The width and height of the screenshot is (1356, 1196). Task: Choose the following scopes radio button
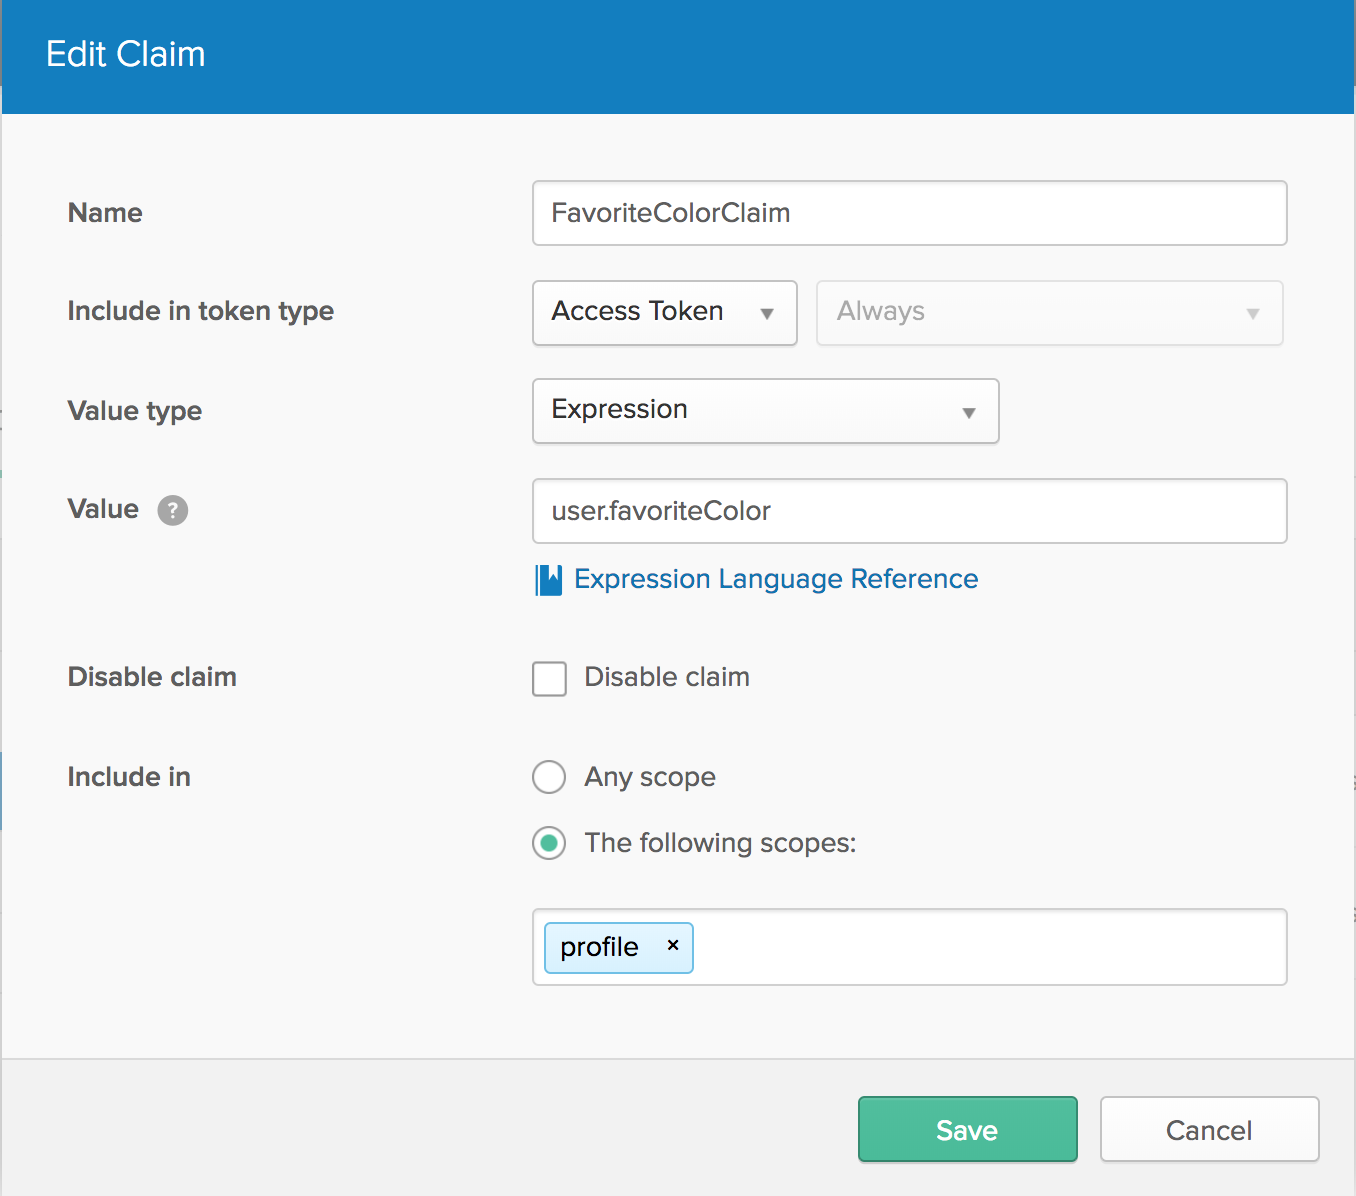[x=549, y=843]
